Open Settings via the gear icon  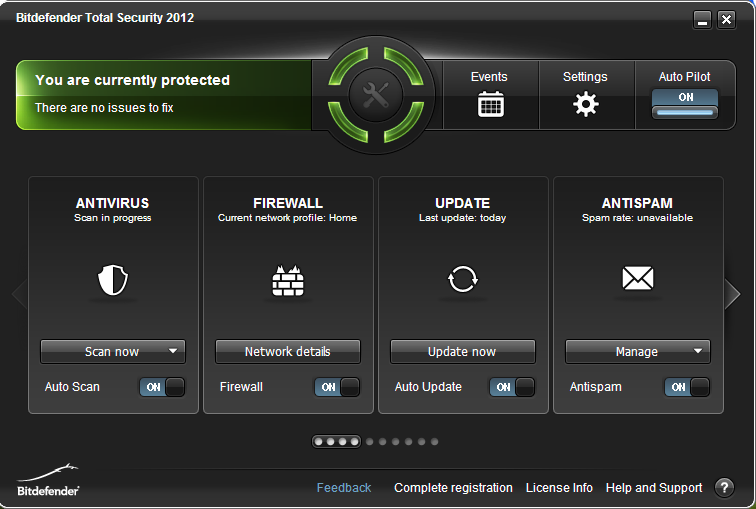[586, 104]
